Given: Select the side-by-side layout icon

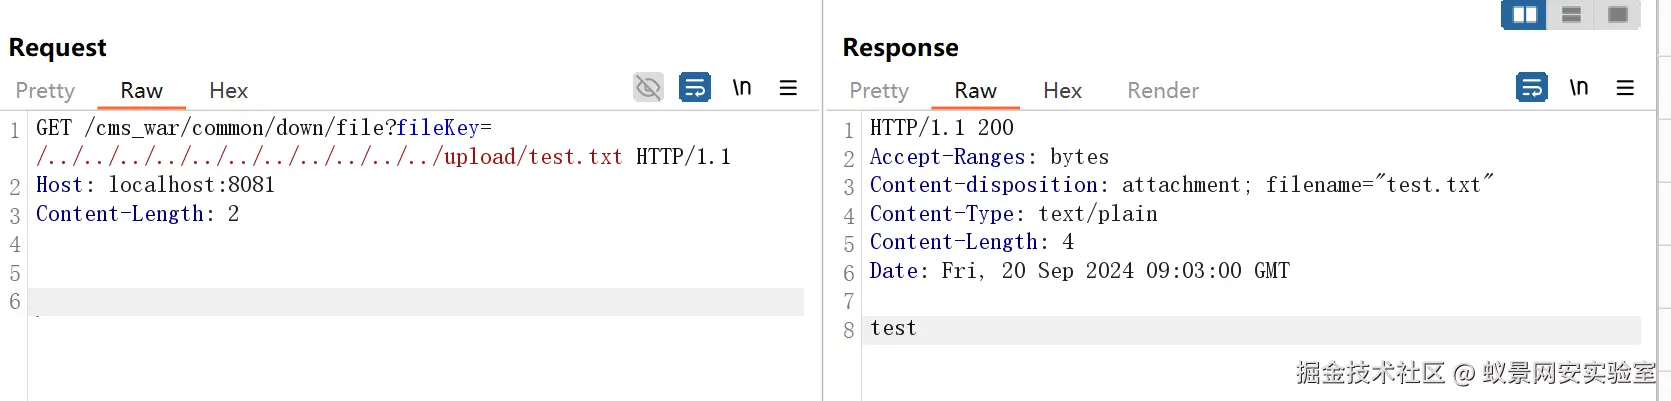Looking at the screenshot, I should point(1524,15).
